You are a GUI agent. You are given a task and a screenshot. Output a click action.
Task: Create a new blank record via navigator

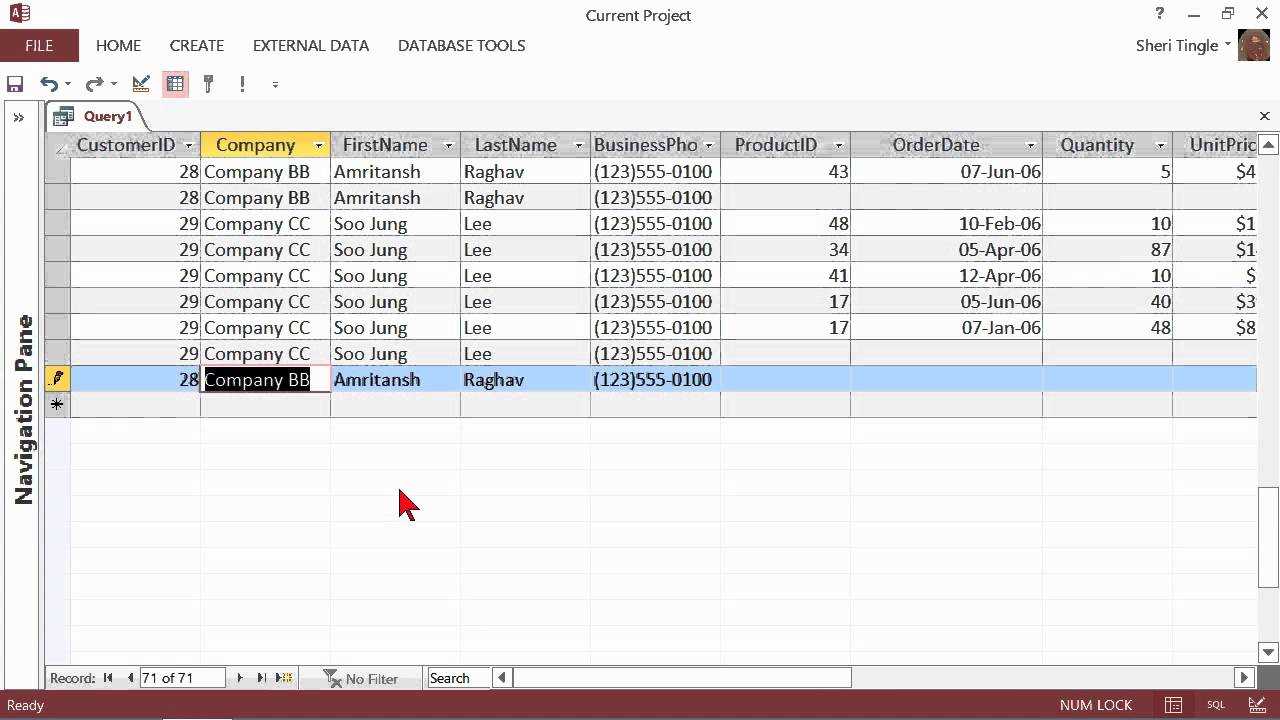pos(284,678)
